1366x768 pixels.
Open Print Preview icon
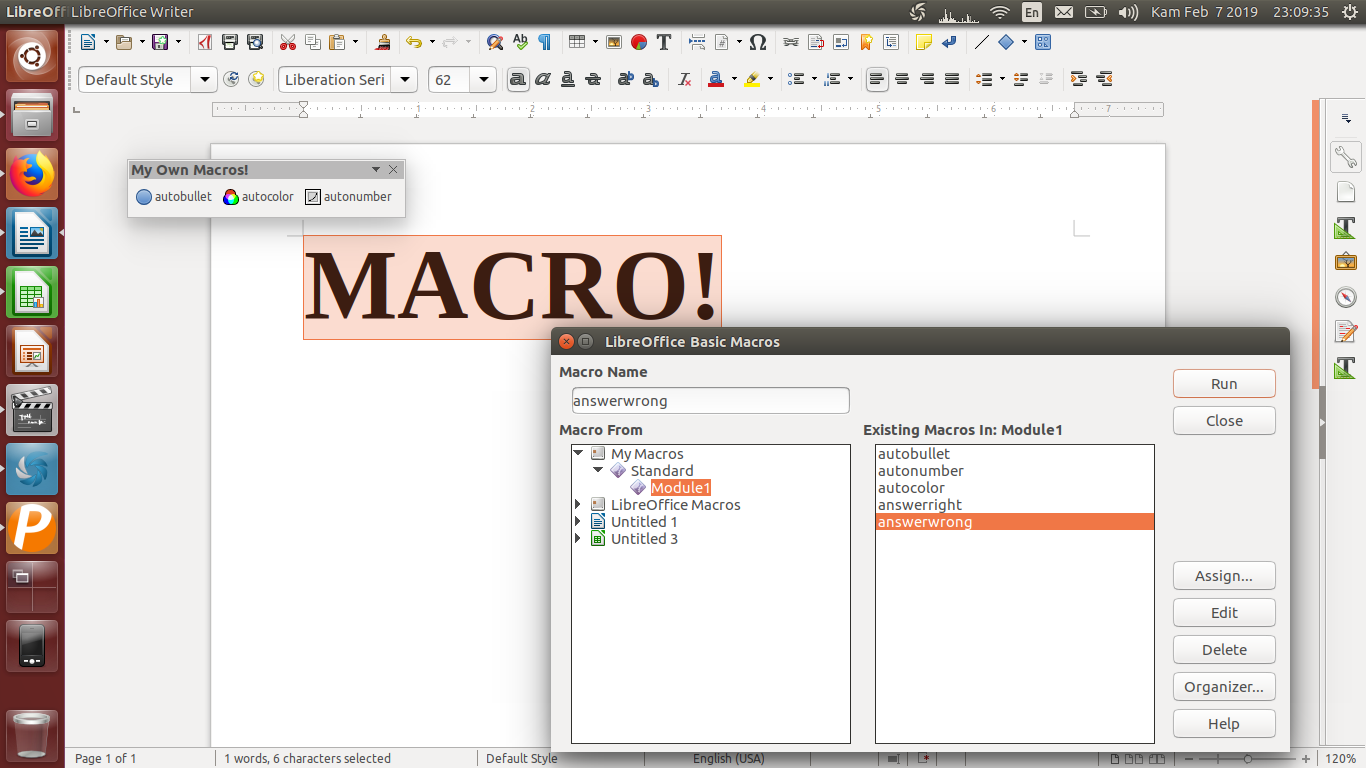point(255,42)
